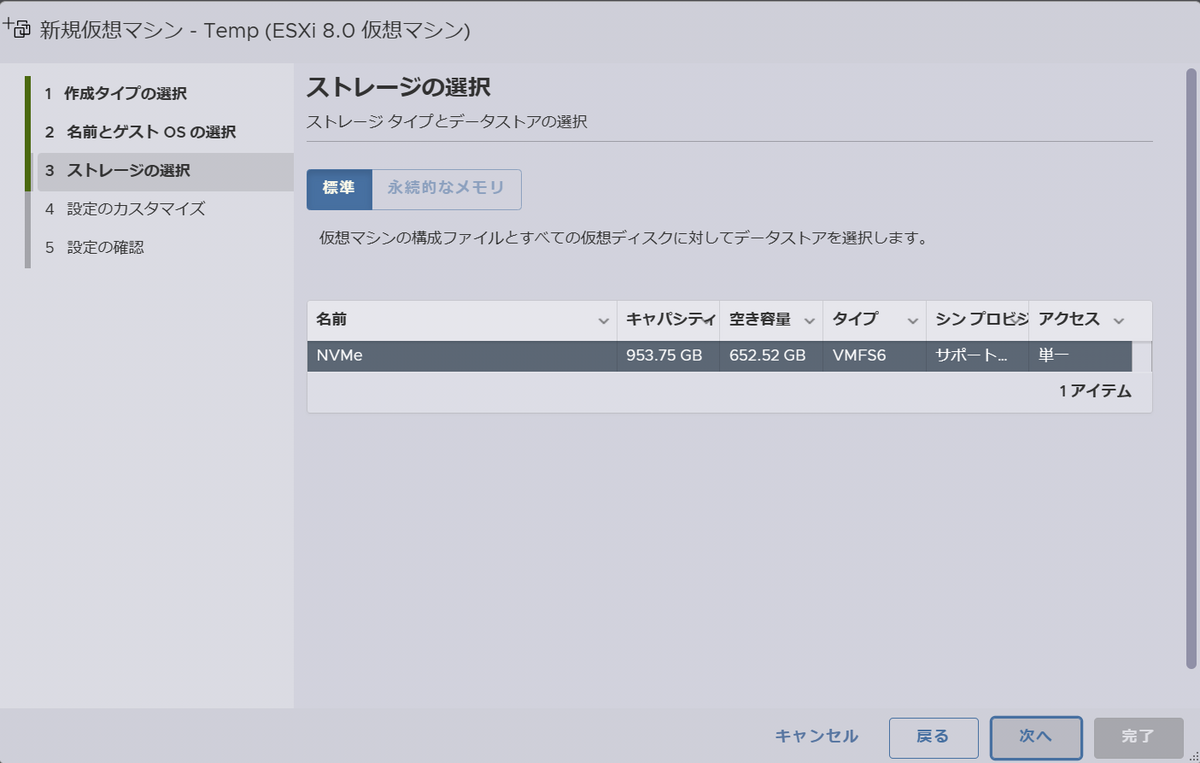Click the dialog vertical scrollbar

coord(1190,368)
